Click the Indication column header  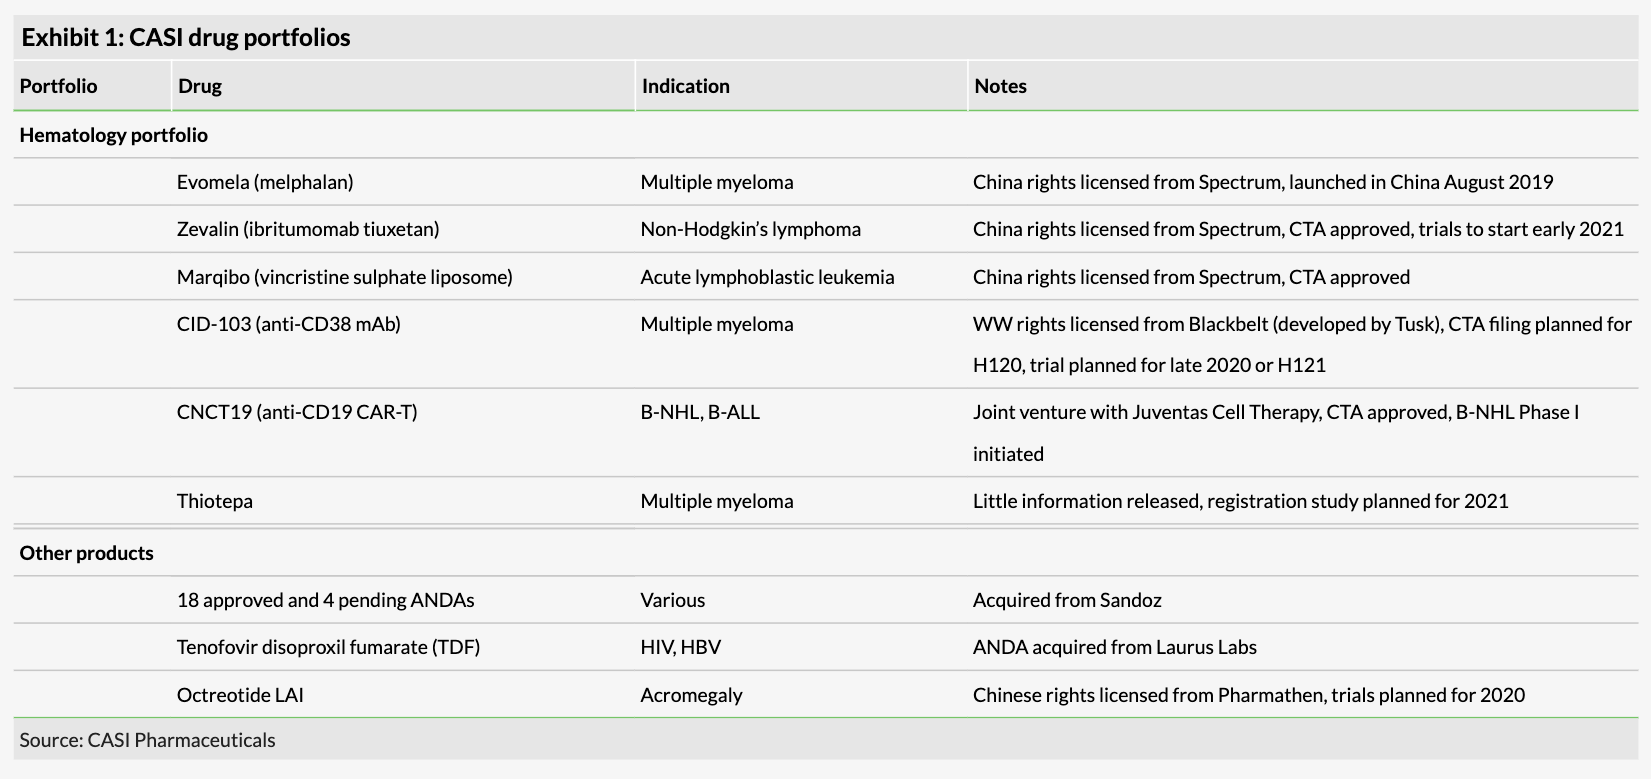(686, 86)
